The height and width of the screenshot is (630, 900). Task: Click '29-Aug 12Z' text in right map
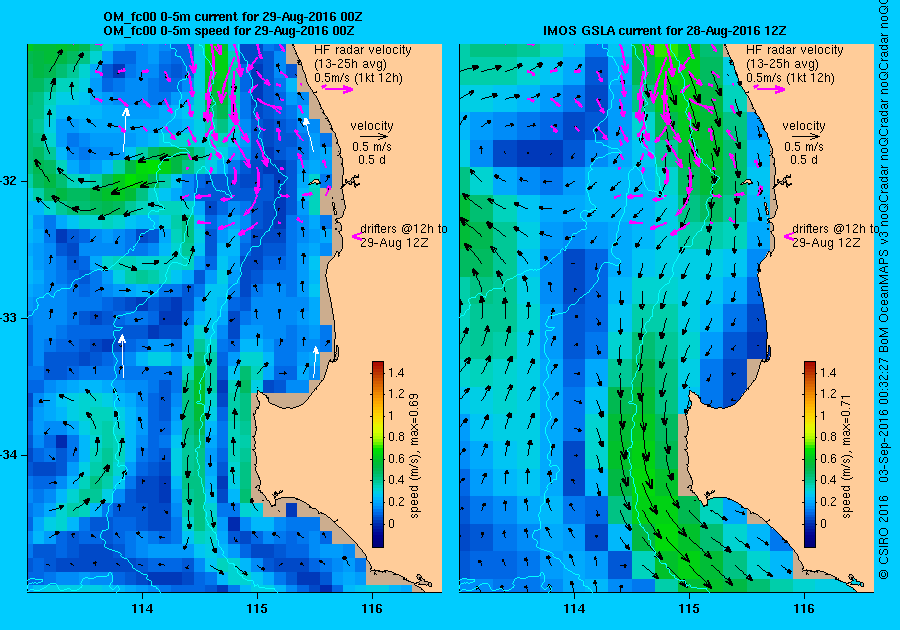click(x=827, y=242)
